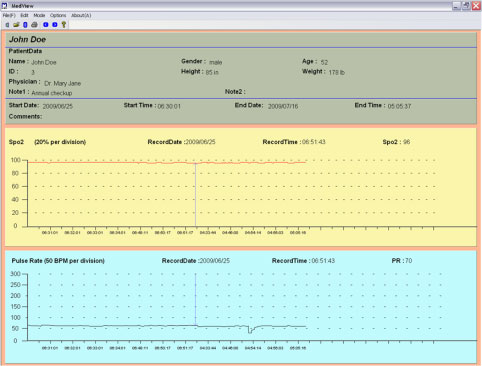This screenshot has width=482, height=366.
Task: Click the '300' label on the pulse rate axis
Action: (15, 274)
